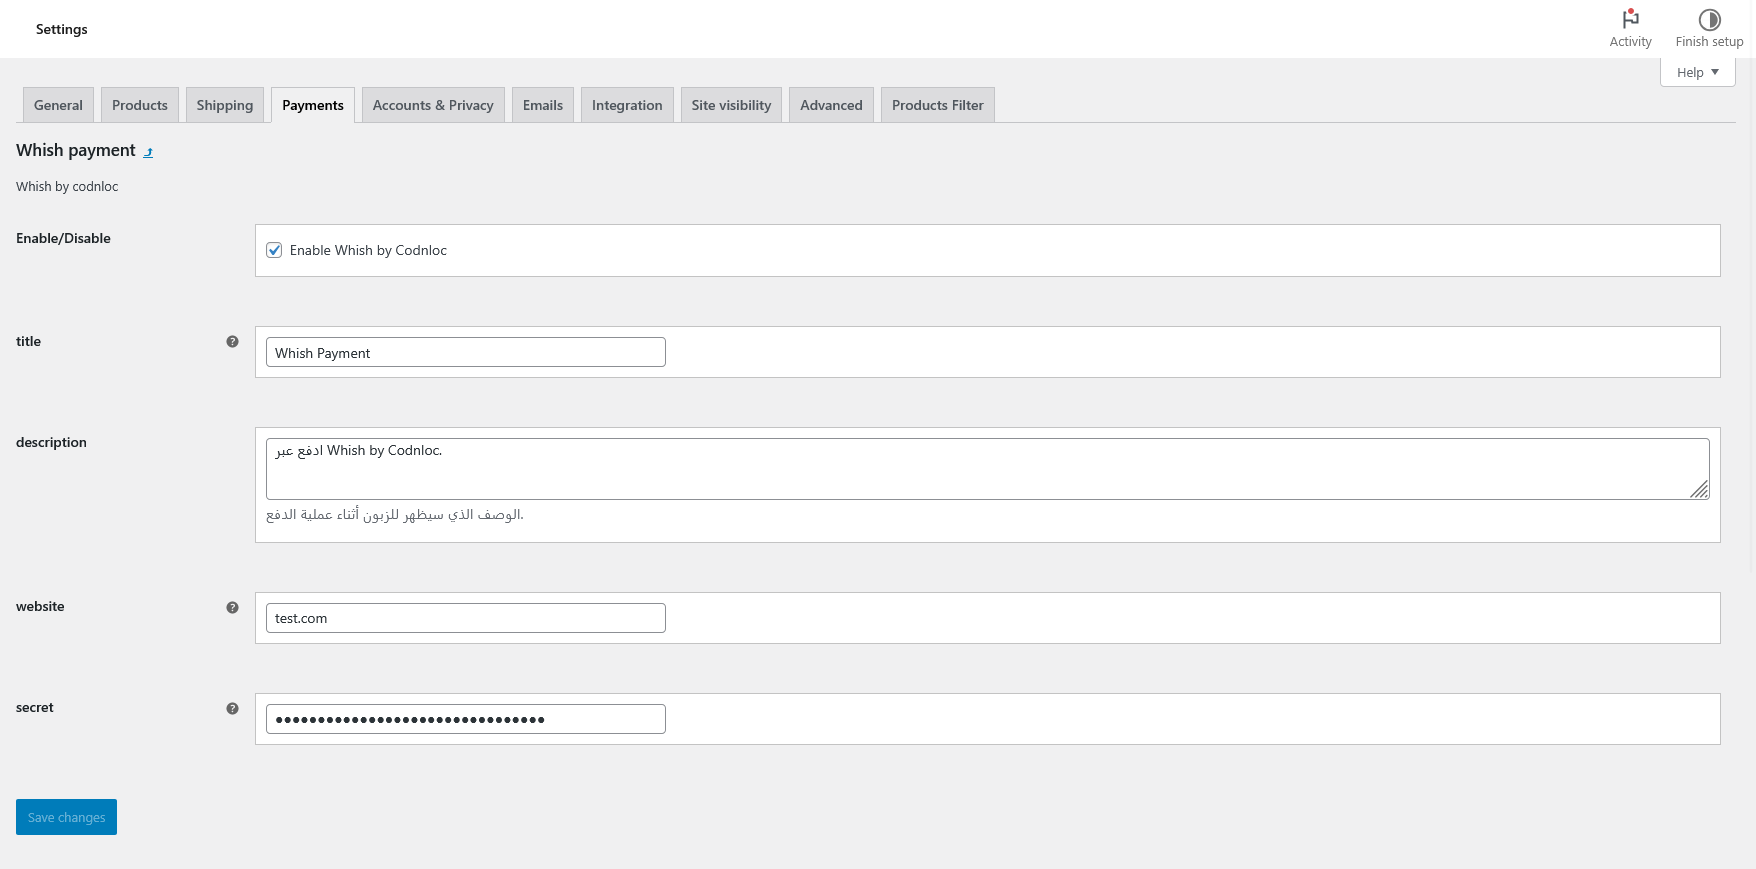Click the help tooltip icon beside secret
The width and height of the screenshot is (1756, 869).
(x=232, y=708)
